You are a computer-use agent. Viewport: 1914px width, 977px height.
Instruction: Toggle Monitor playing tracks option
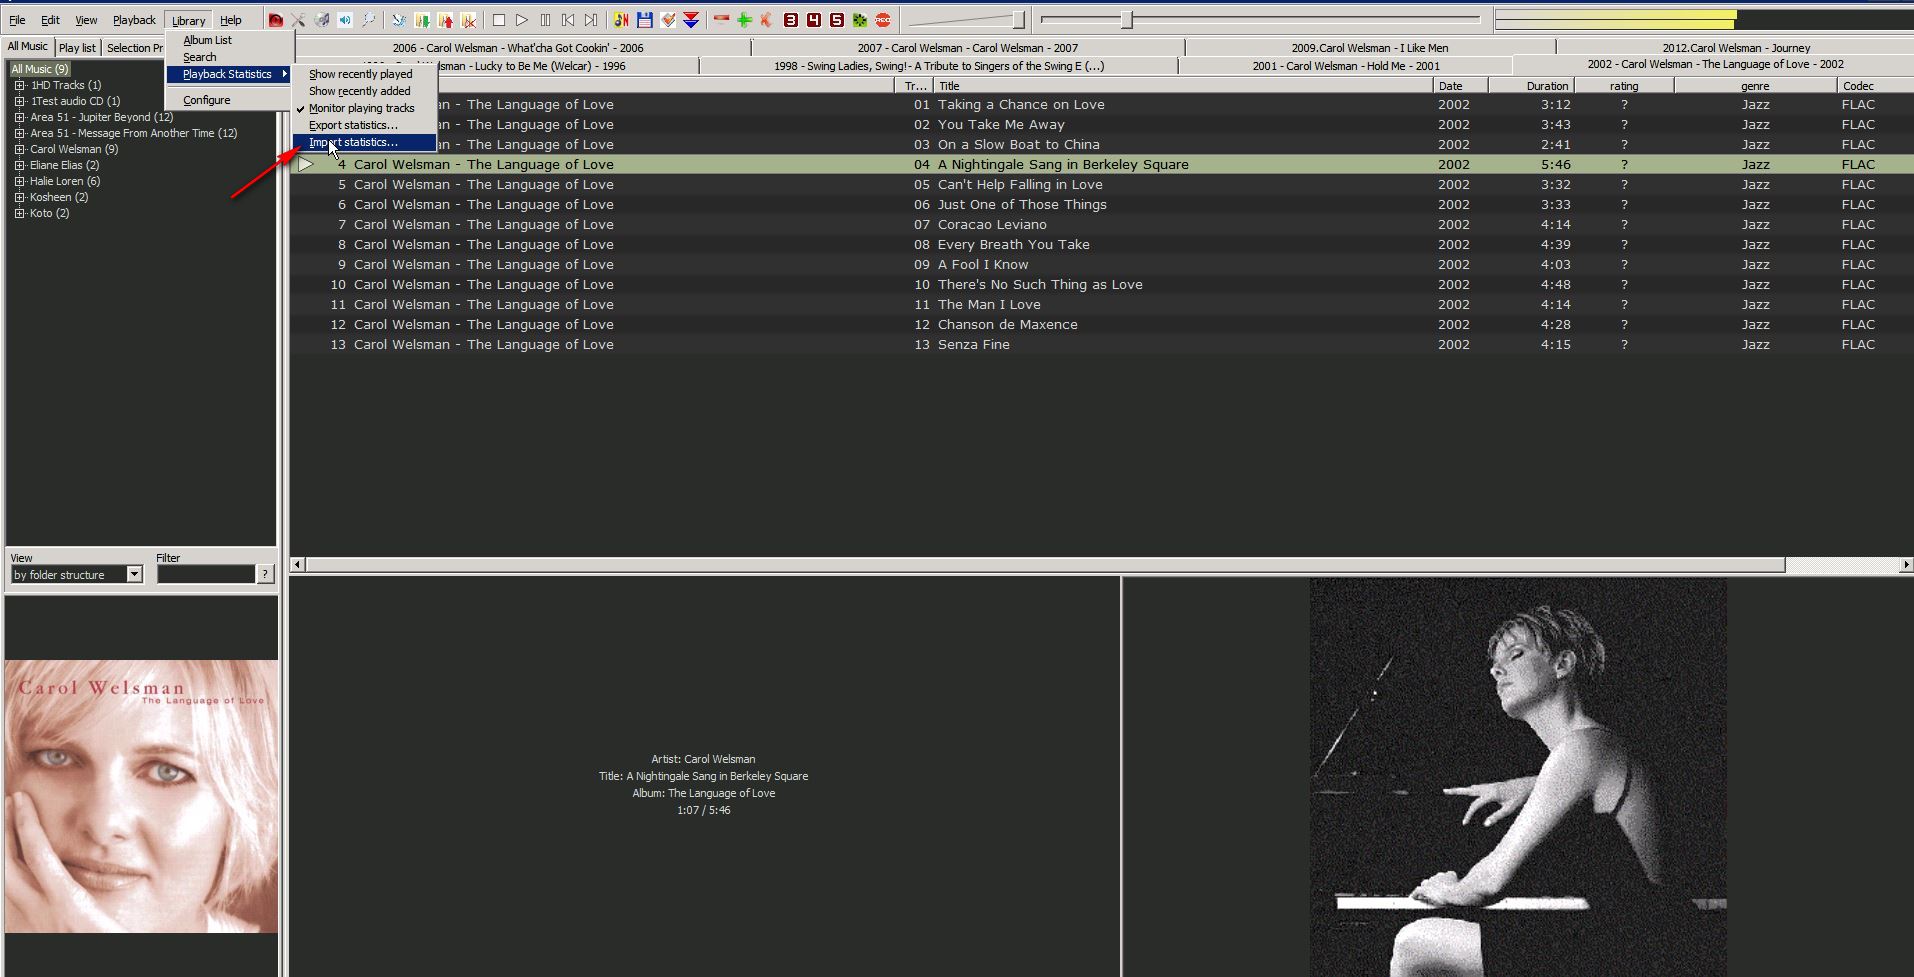click(361, 108)
